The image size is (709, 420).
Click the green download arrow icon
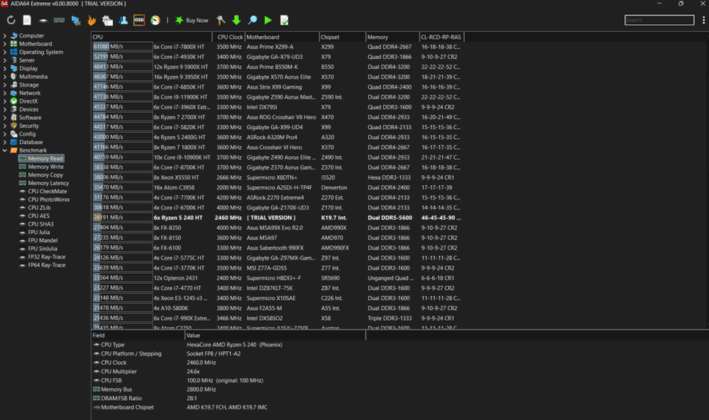pos(236,20)
